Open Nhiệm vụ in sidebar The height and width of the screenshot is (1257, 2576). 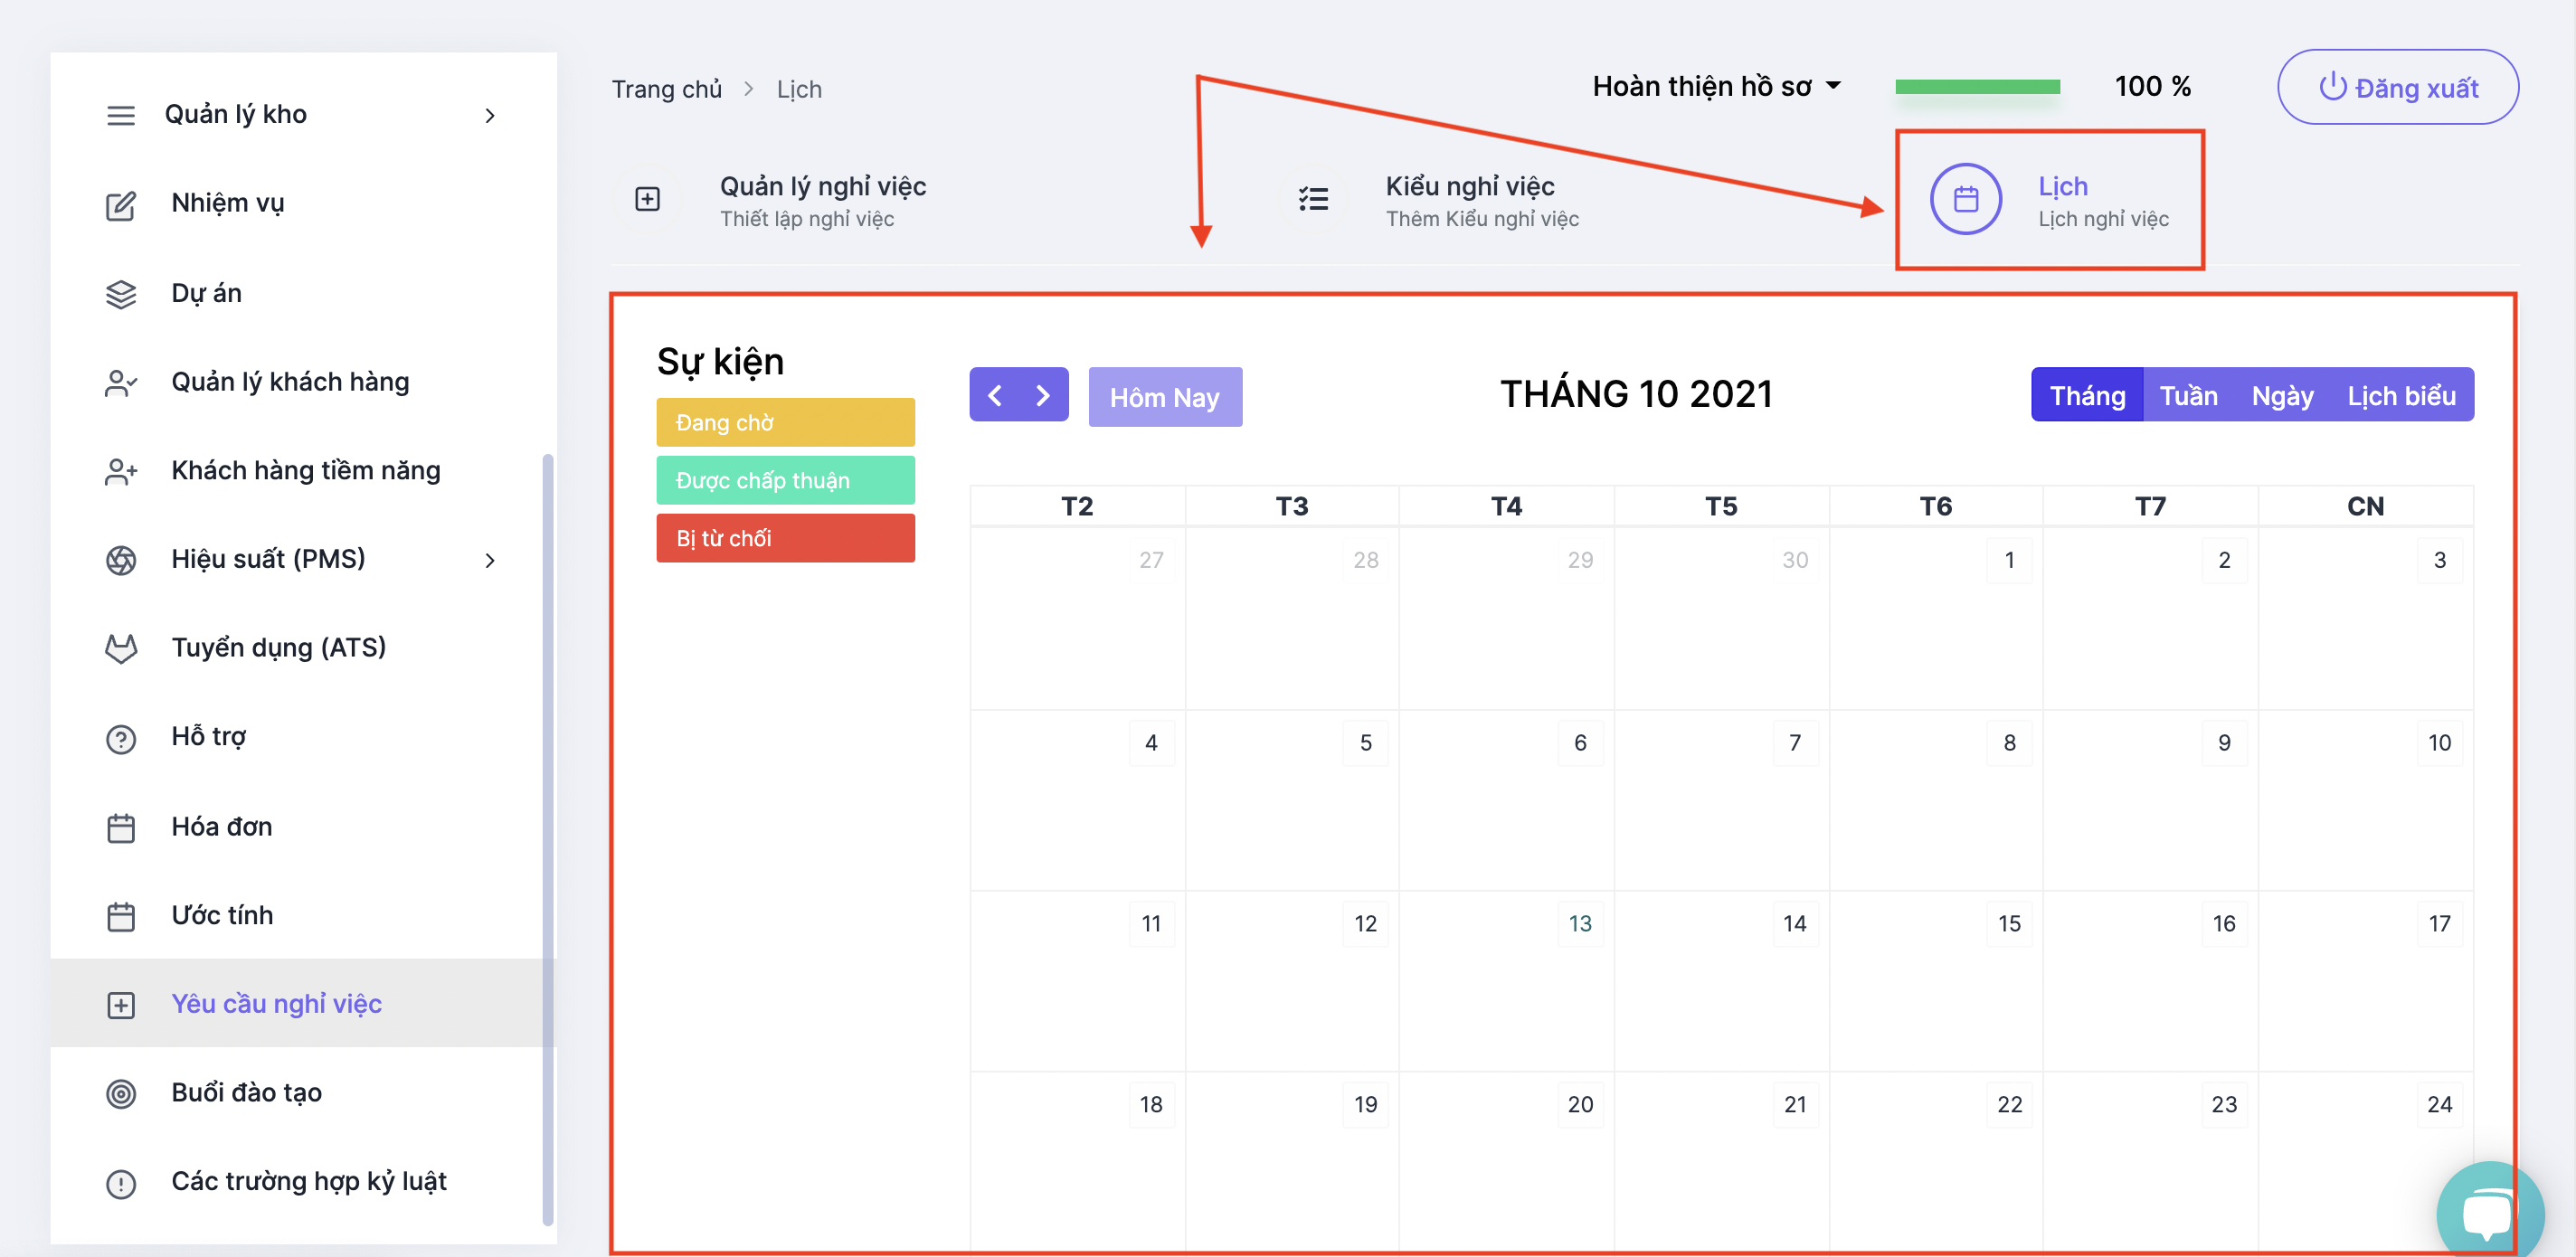(x=304, y=203)
